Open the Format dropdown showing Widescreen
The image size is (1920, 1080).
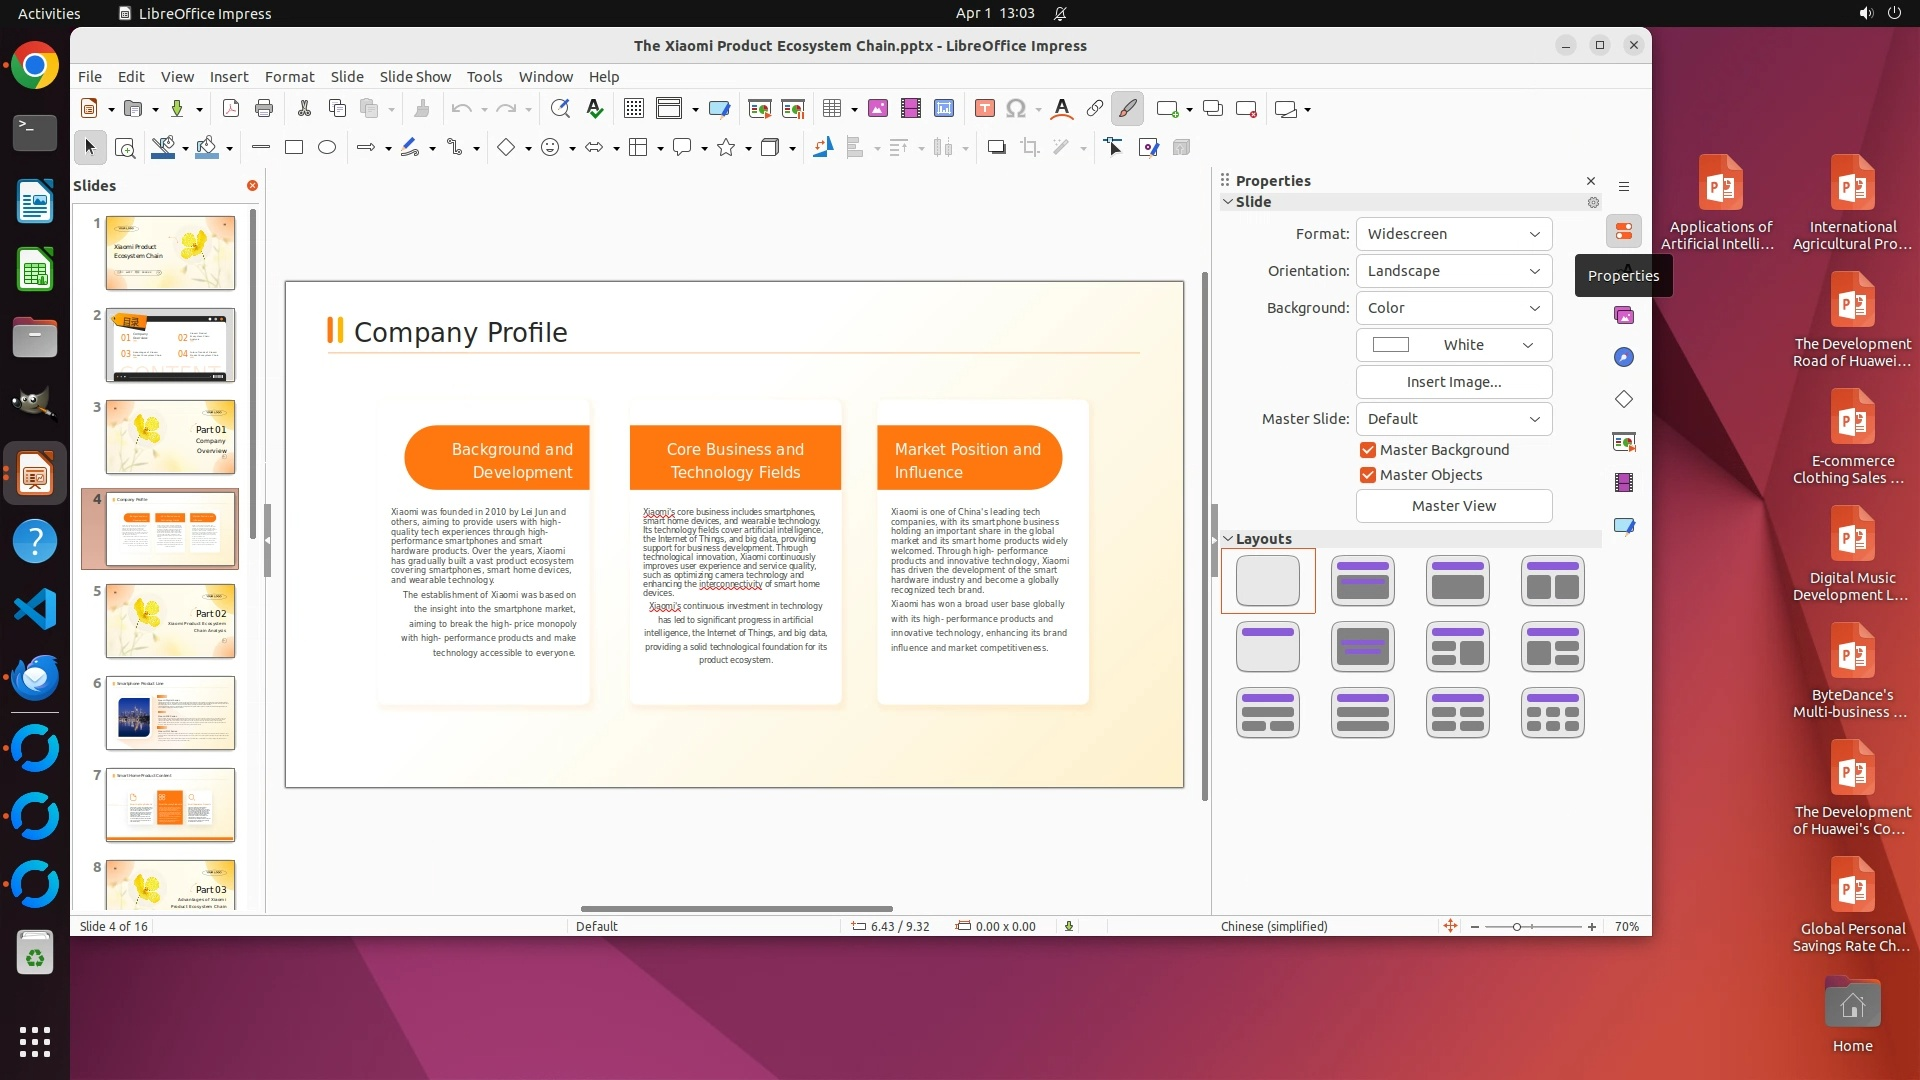(x=1453, y=234)
